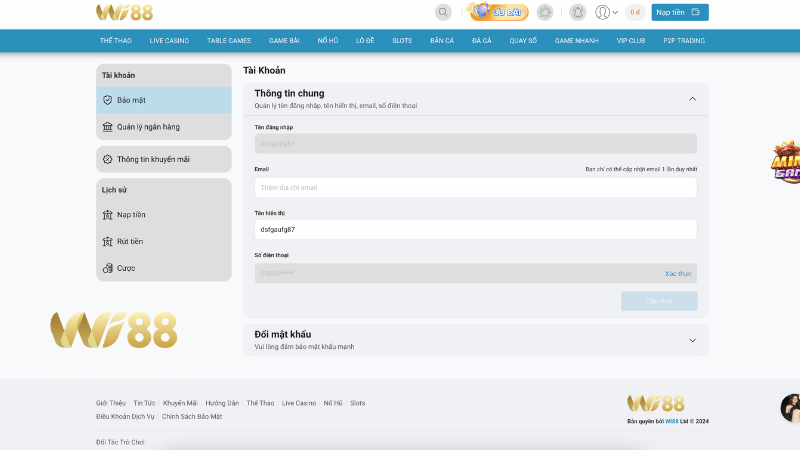Open the Ưu Đãi promotions badge
This screenshot has width=800, height=450.
pyautogui.click(x=498, y=12)
